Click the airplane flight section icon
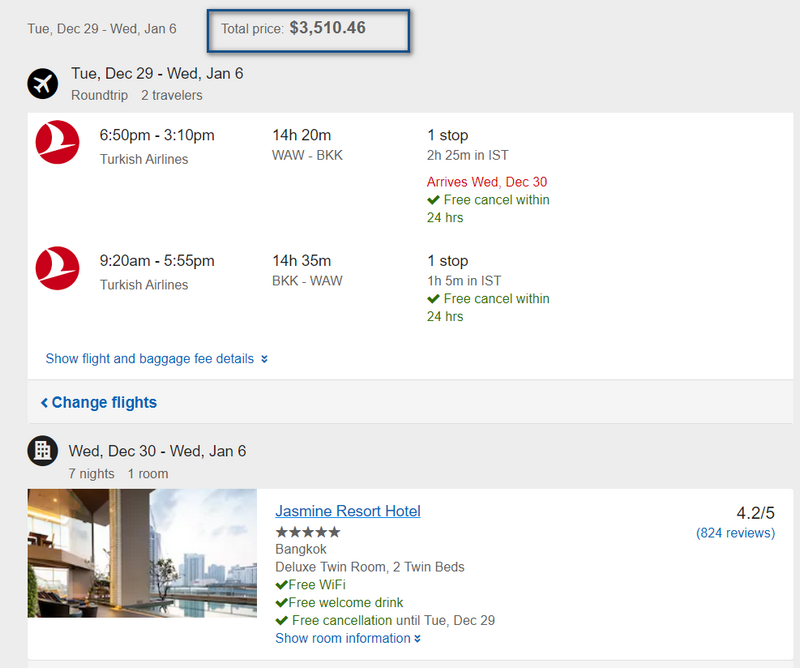Viewport: 800px width, 668px height. coord(42,84)
